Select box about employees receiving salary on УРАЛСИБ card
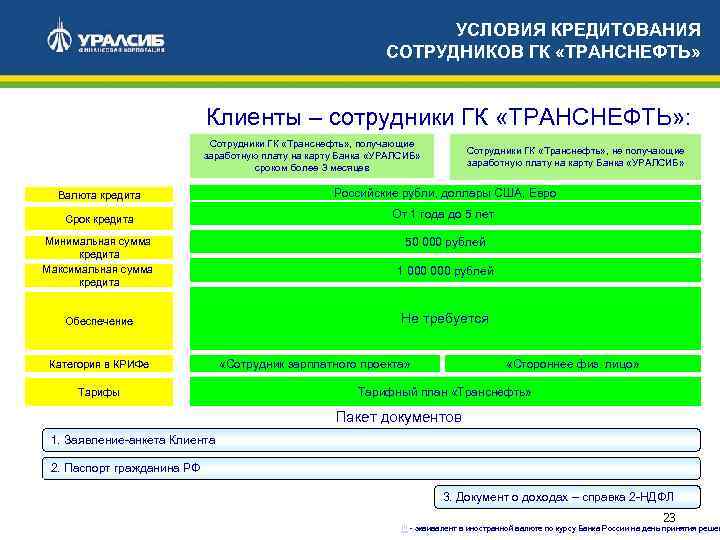 coord(312,156)
